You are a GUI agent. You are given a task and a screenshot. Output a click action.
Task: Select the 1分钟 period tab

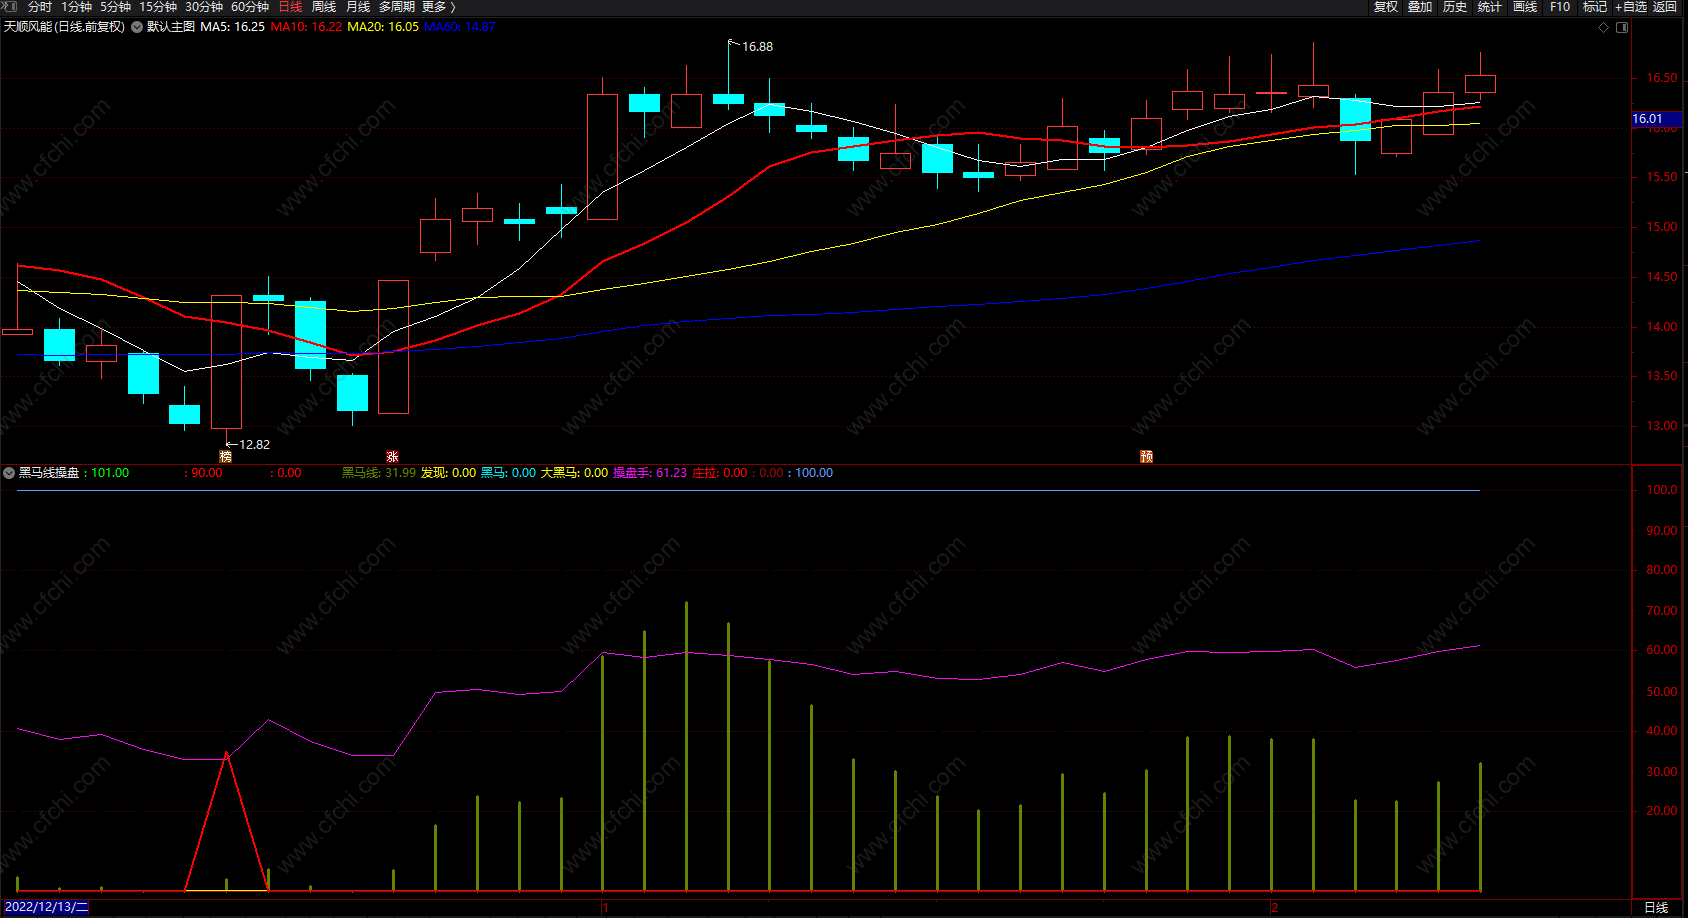(x=76, y=7)
